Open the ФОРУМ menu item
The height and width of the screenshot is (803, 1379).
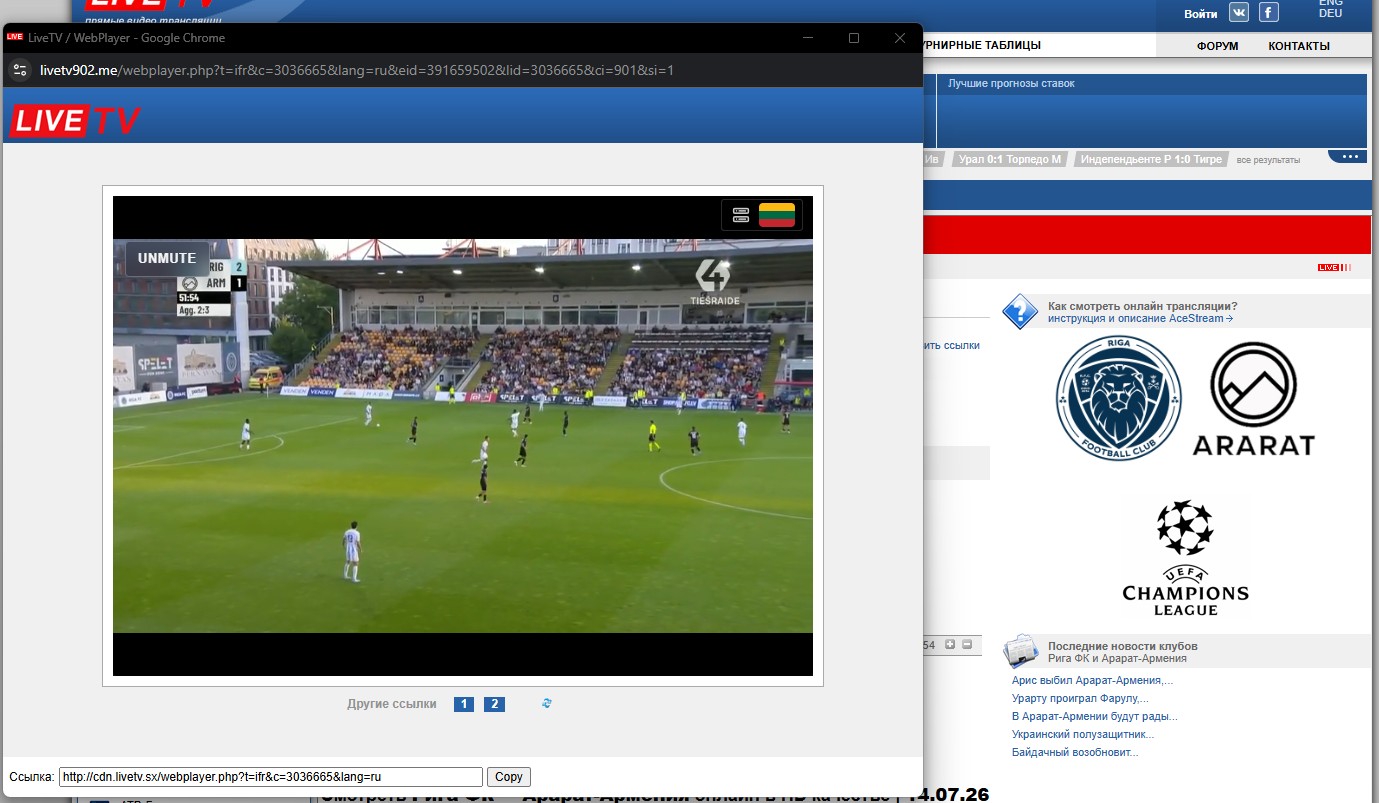tap(1218, 46)
